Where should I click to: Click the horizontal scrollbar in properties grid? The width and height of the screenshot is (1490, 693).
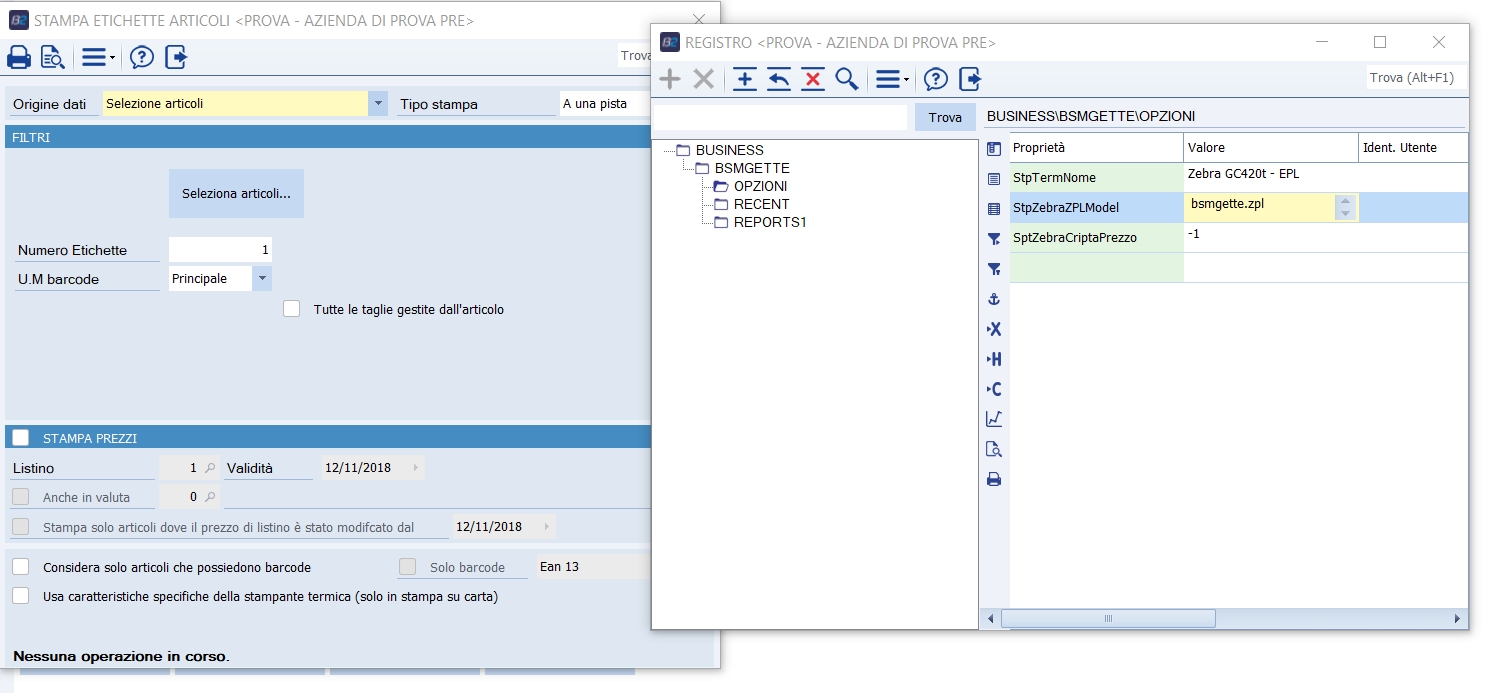pos(1108,619)
